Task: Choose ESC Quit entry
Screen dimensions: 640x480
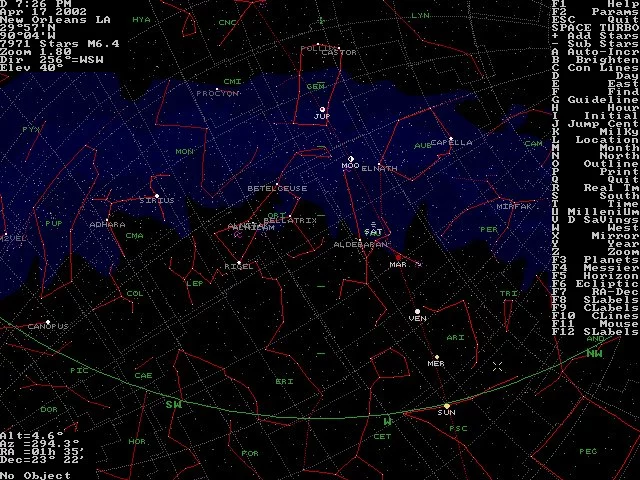Action: 596,20
